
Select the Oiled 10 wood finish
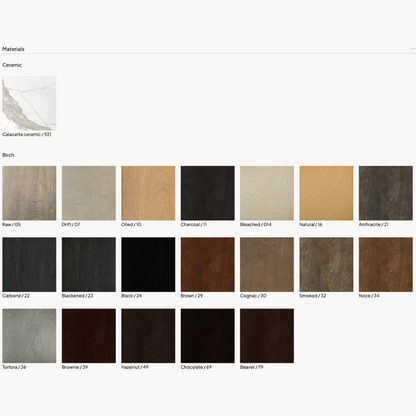148,193
